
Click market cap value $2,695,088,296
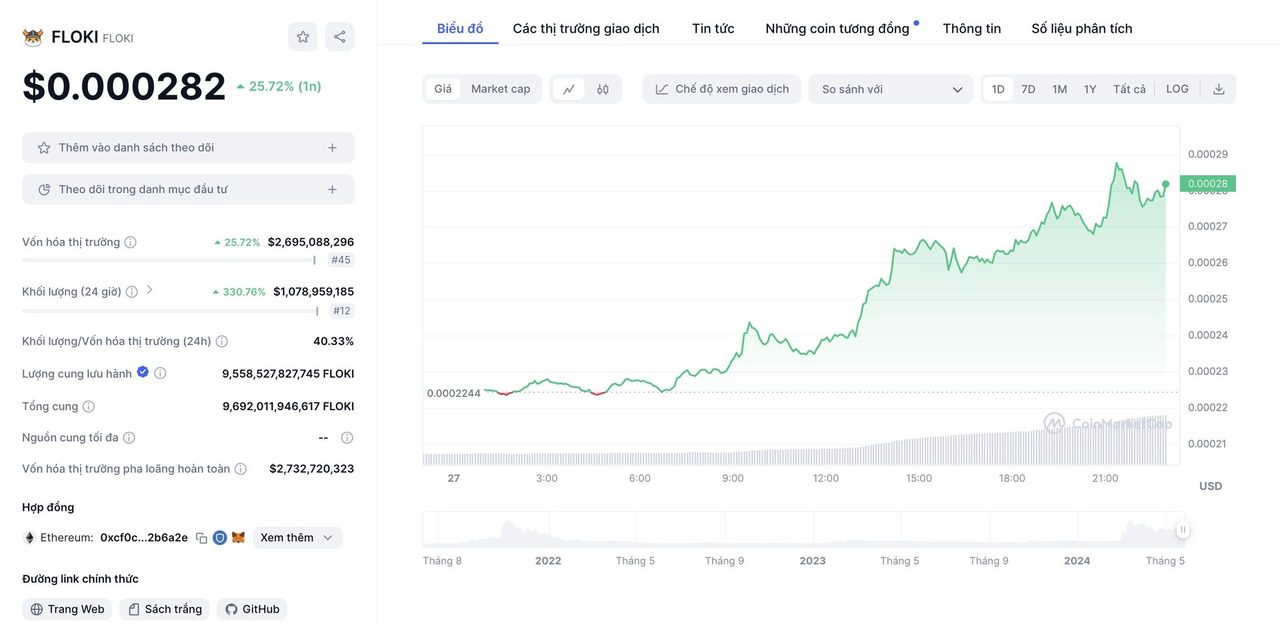(311, 242)
